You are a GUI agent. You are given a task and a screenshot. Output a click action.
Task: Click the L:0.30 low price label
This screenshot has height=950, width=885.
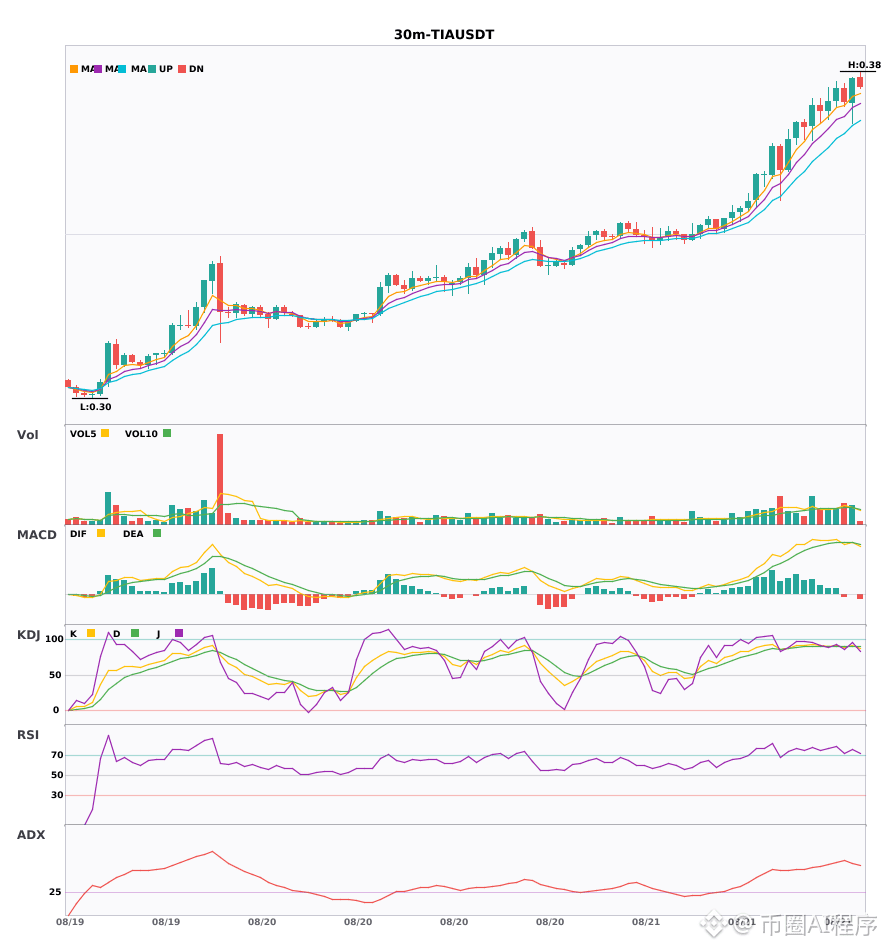point(96,407)
